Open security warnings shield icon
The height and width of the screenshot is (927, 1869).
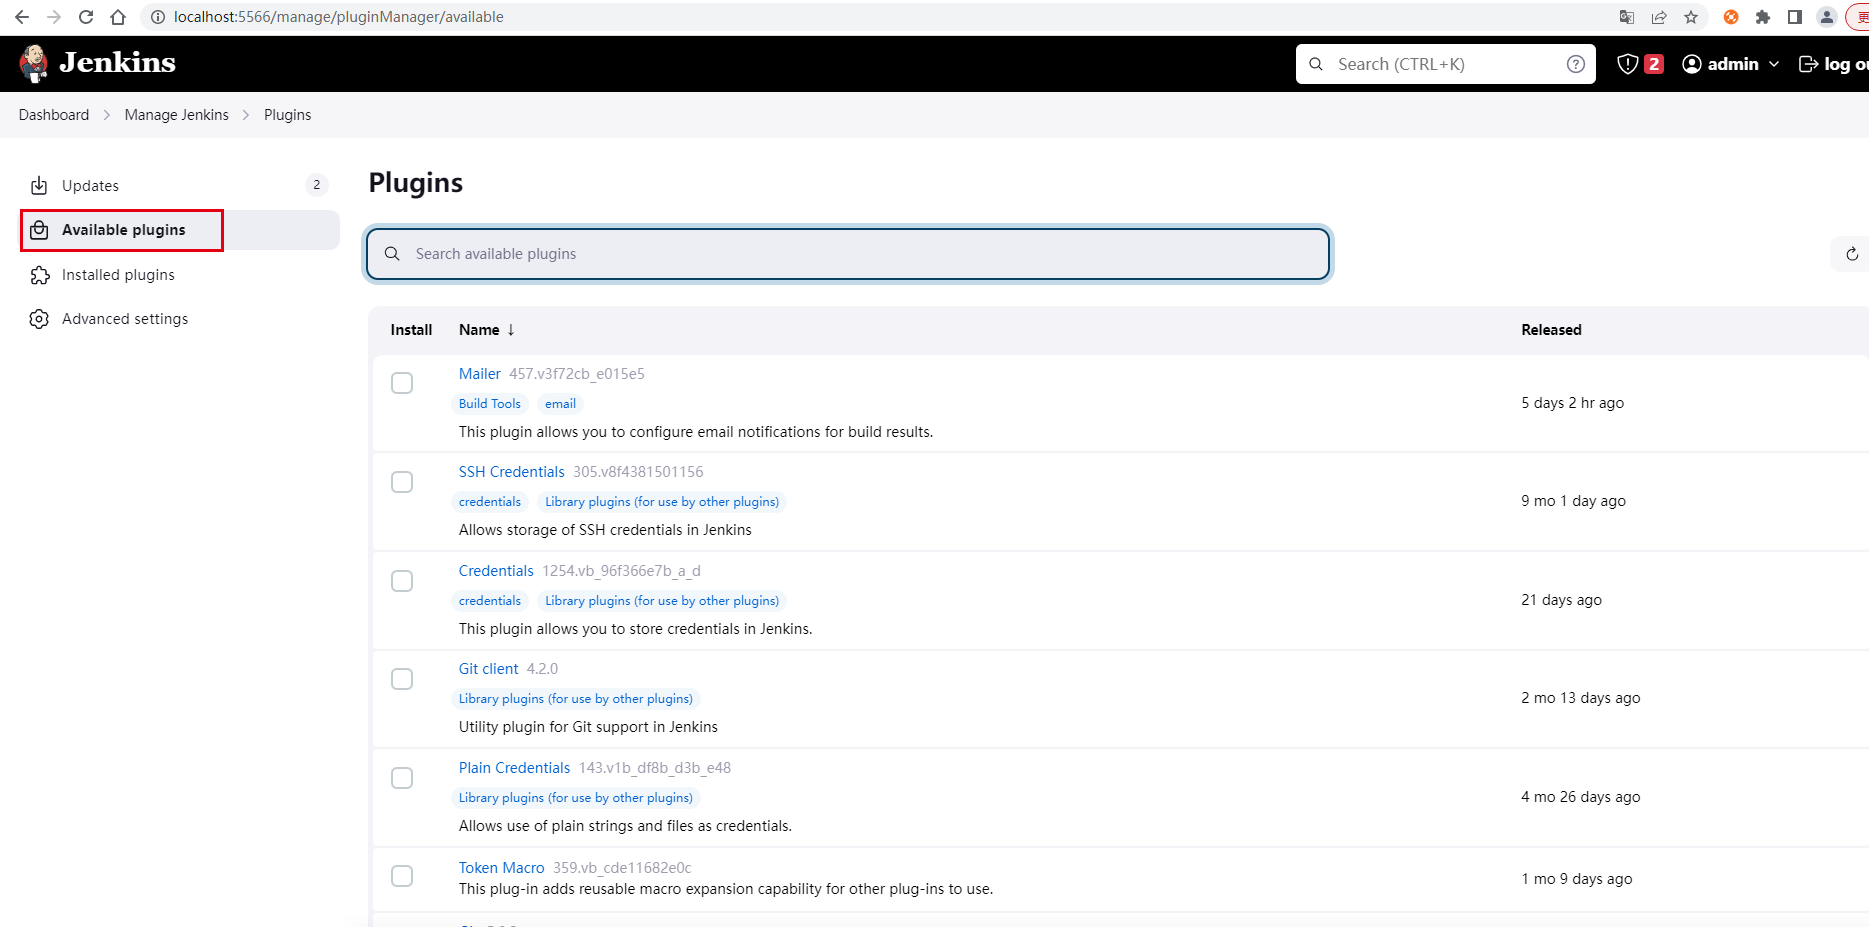[x=1628, y=64]
